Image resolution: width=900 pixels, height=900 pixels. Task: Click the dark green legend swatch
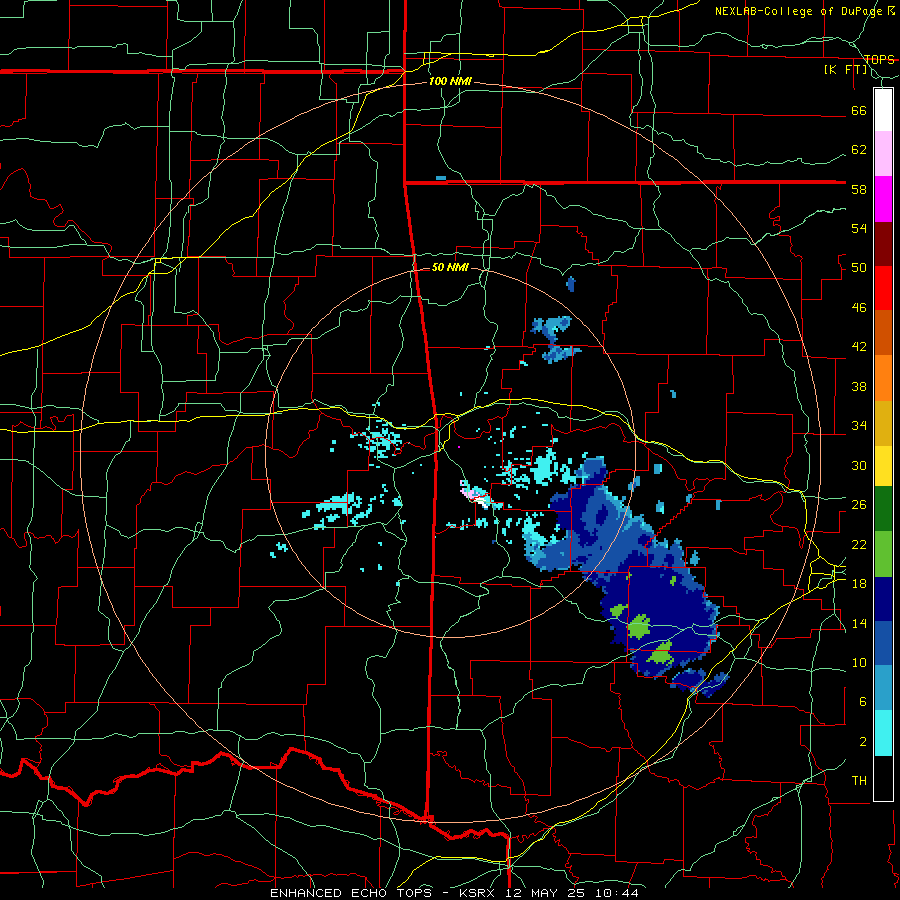(x=883, y=509)
